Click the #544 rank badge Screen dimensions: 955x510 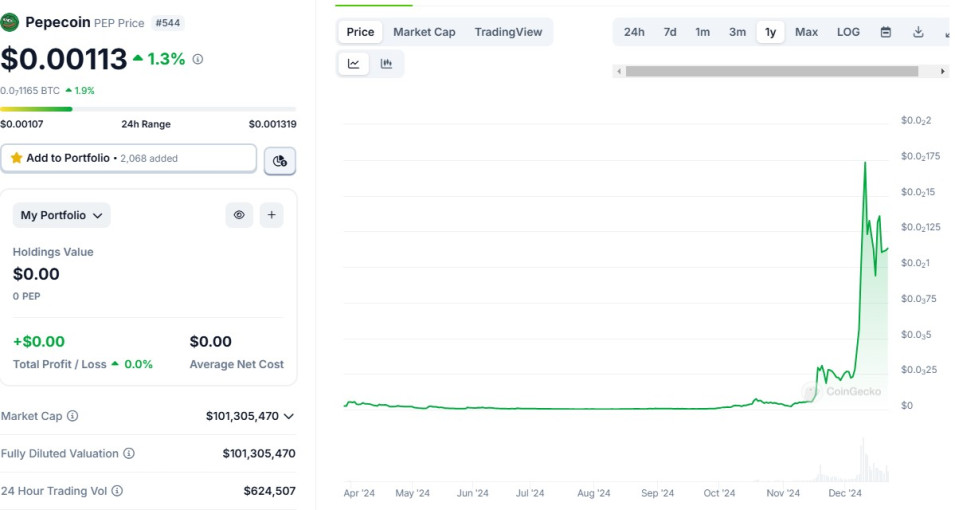pos(167,23)
